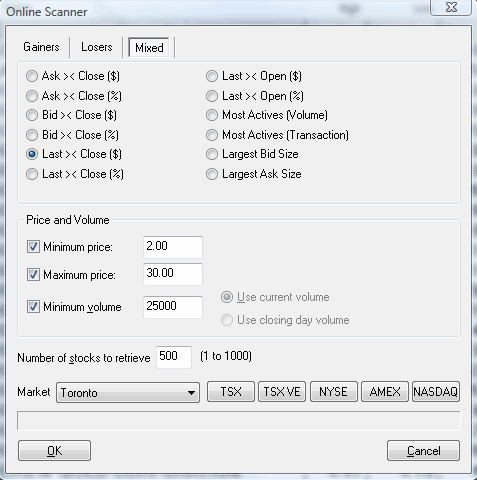Toggle the Maximum price checkbox

coord(33,275)
